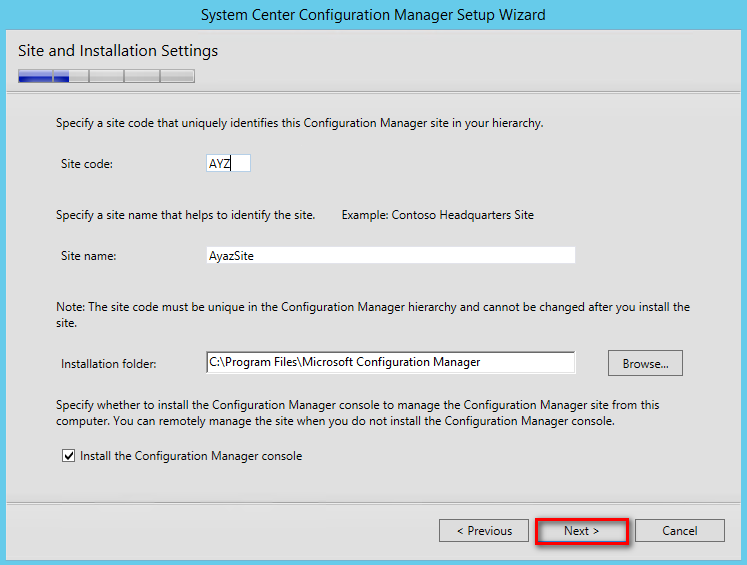Click the last empty segment of the wizard progress bar

(x=177, y=76)
